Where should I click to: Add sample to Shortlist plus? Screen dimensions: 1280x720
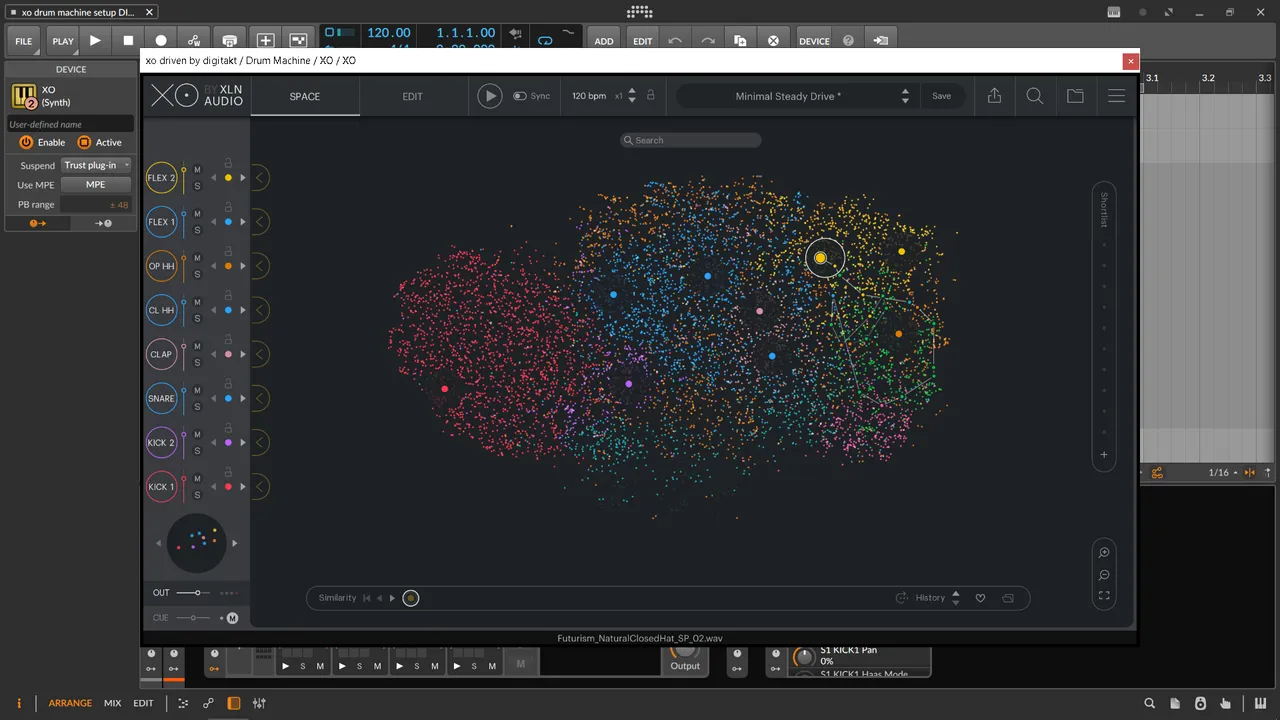coord(1104,455)
